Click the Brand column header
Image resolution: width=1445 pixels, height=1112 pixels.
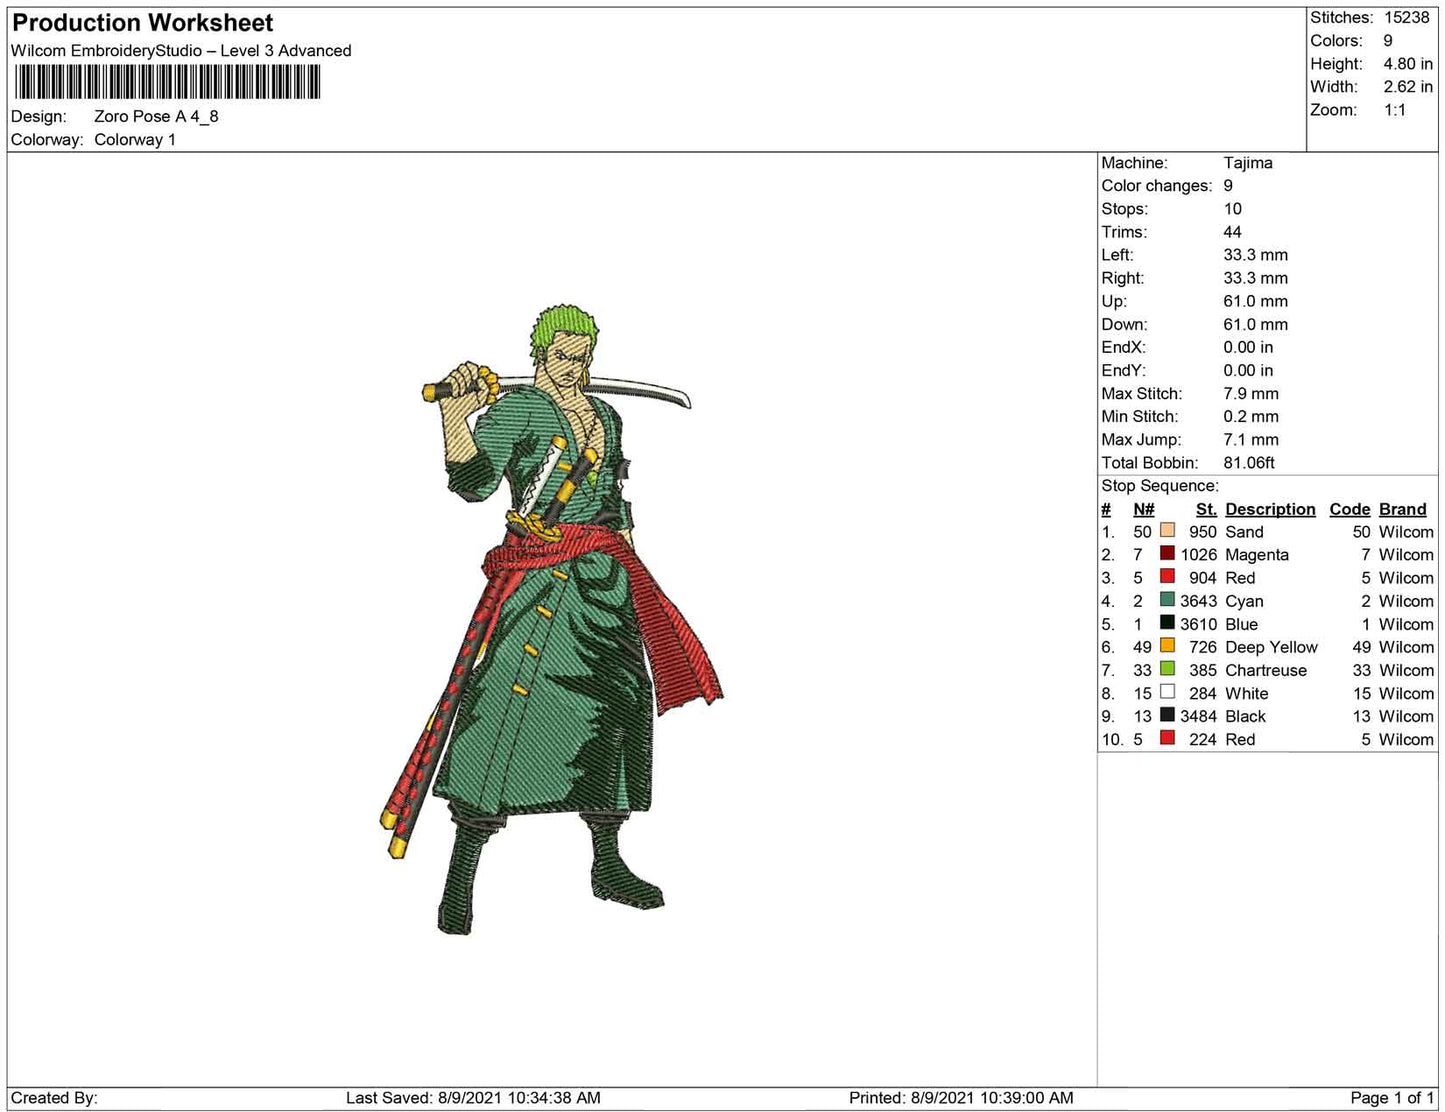pyautogui.click(x=1402, y=509)
